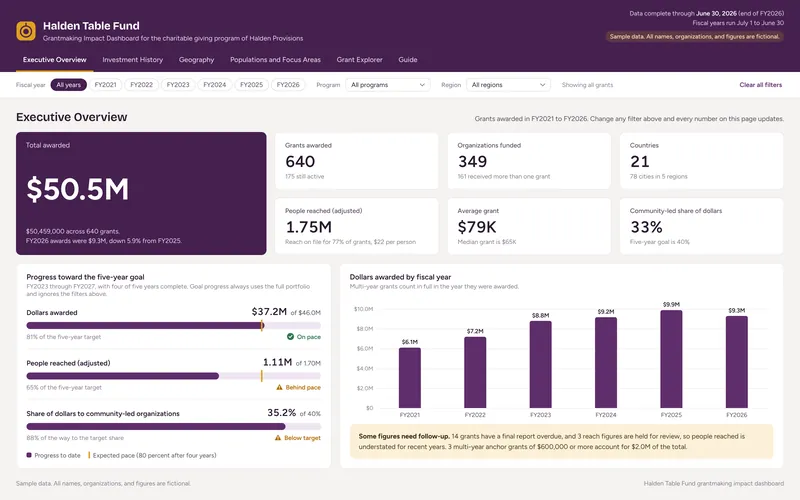Click the 81% of the five-year target text
This screenshot has width=800, height=500.
tap(64, 337)
